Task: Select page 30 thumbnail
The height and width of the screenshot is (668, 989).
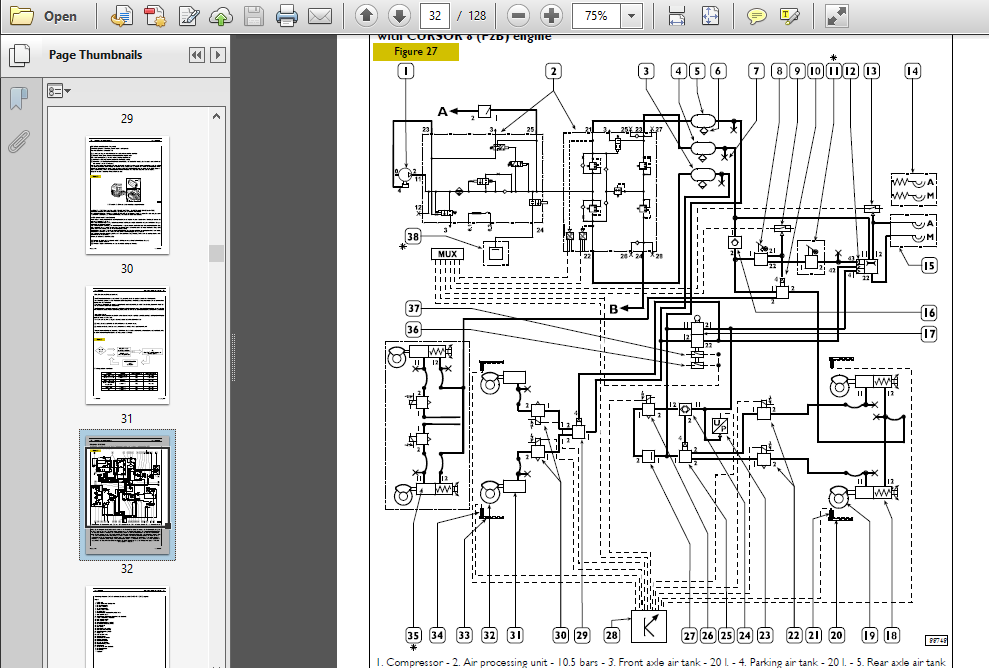Action: coord(127,196)
